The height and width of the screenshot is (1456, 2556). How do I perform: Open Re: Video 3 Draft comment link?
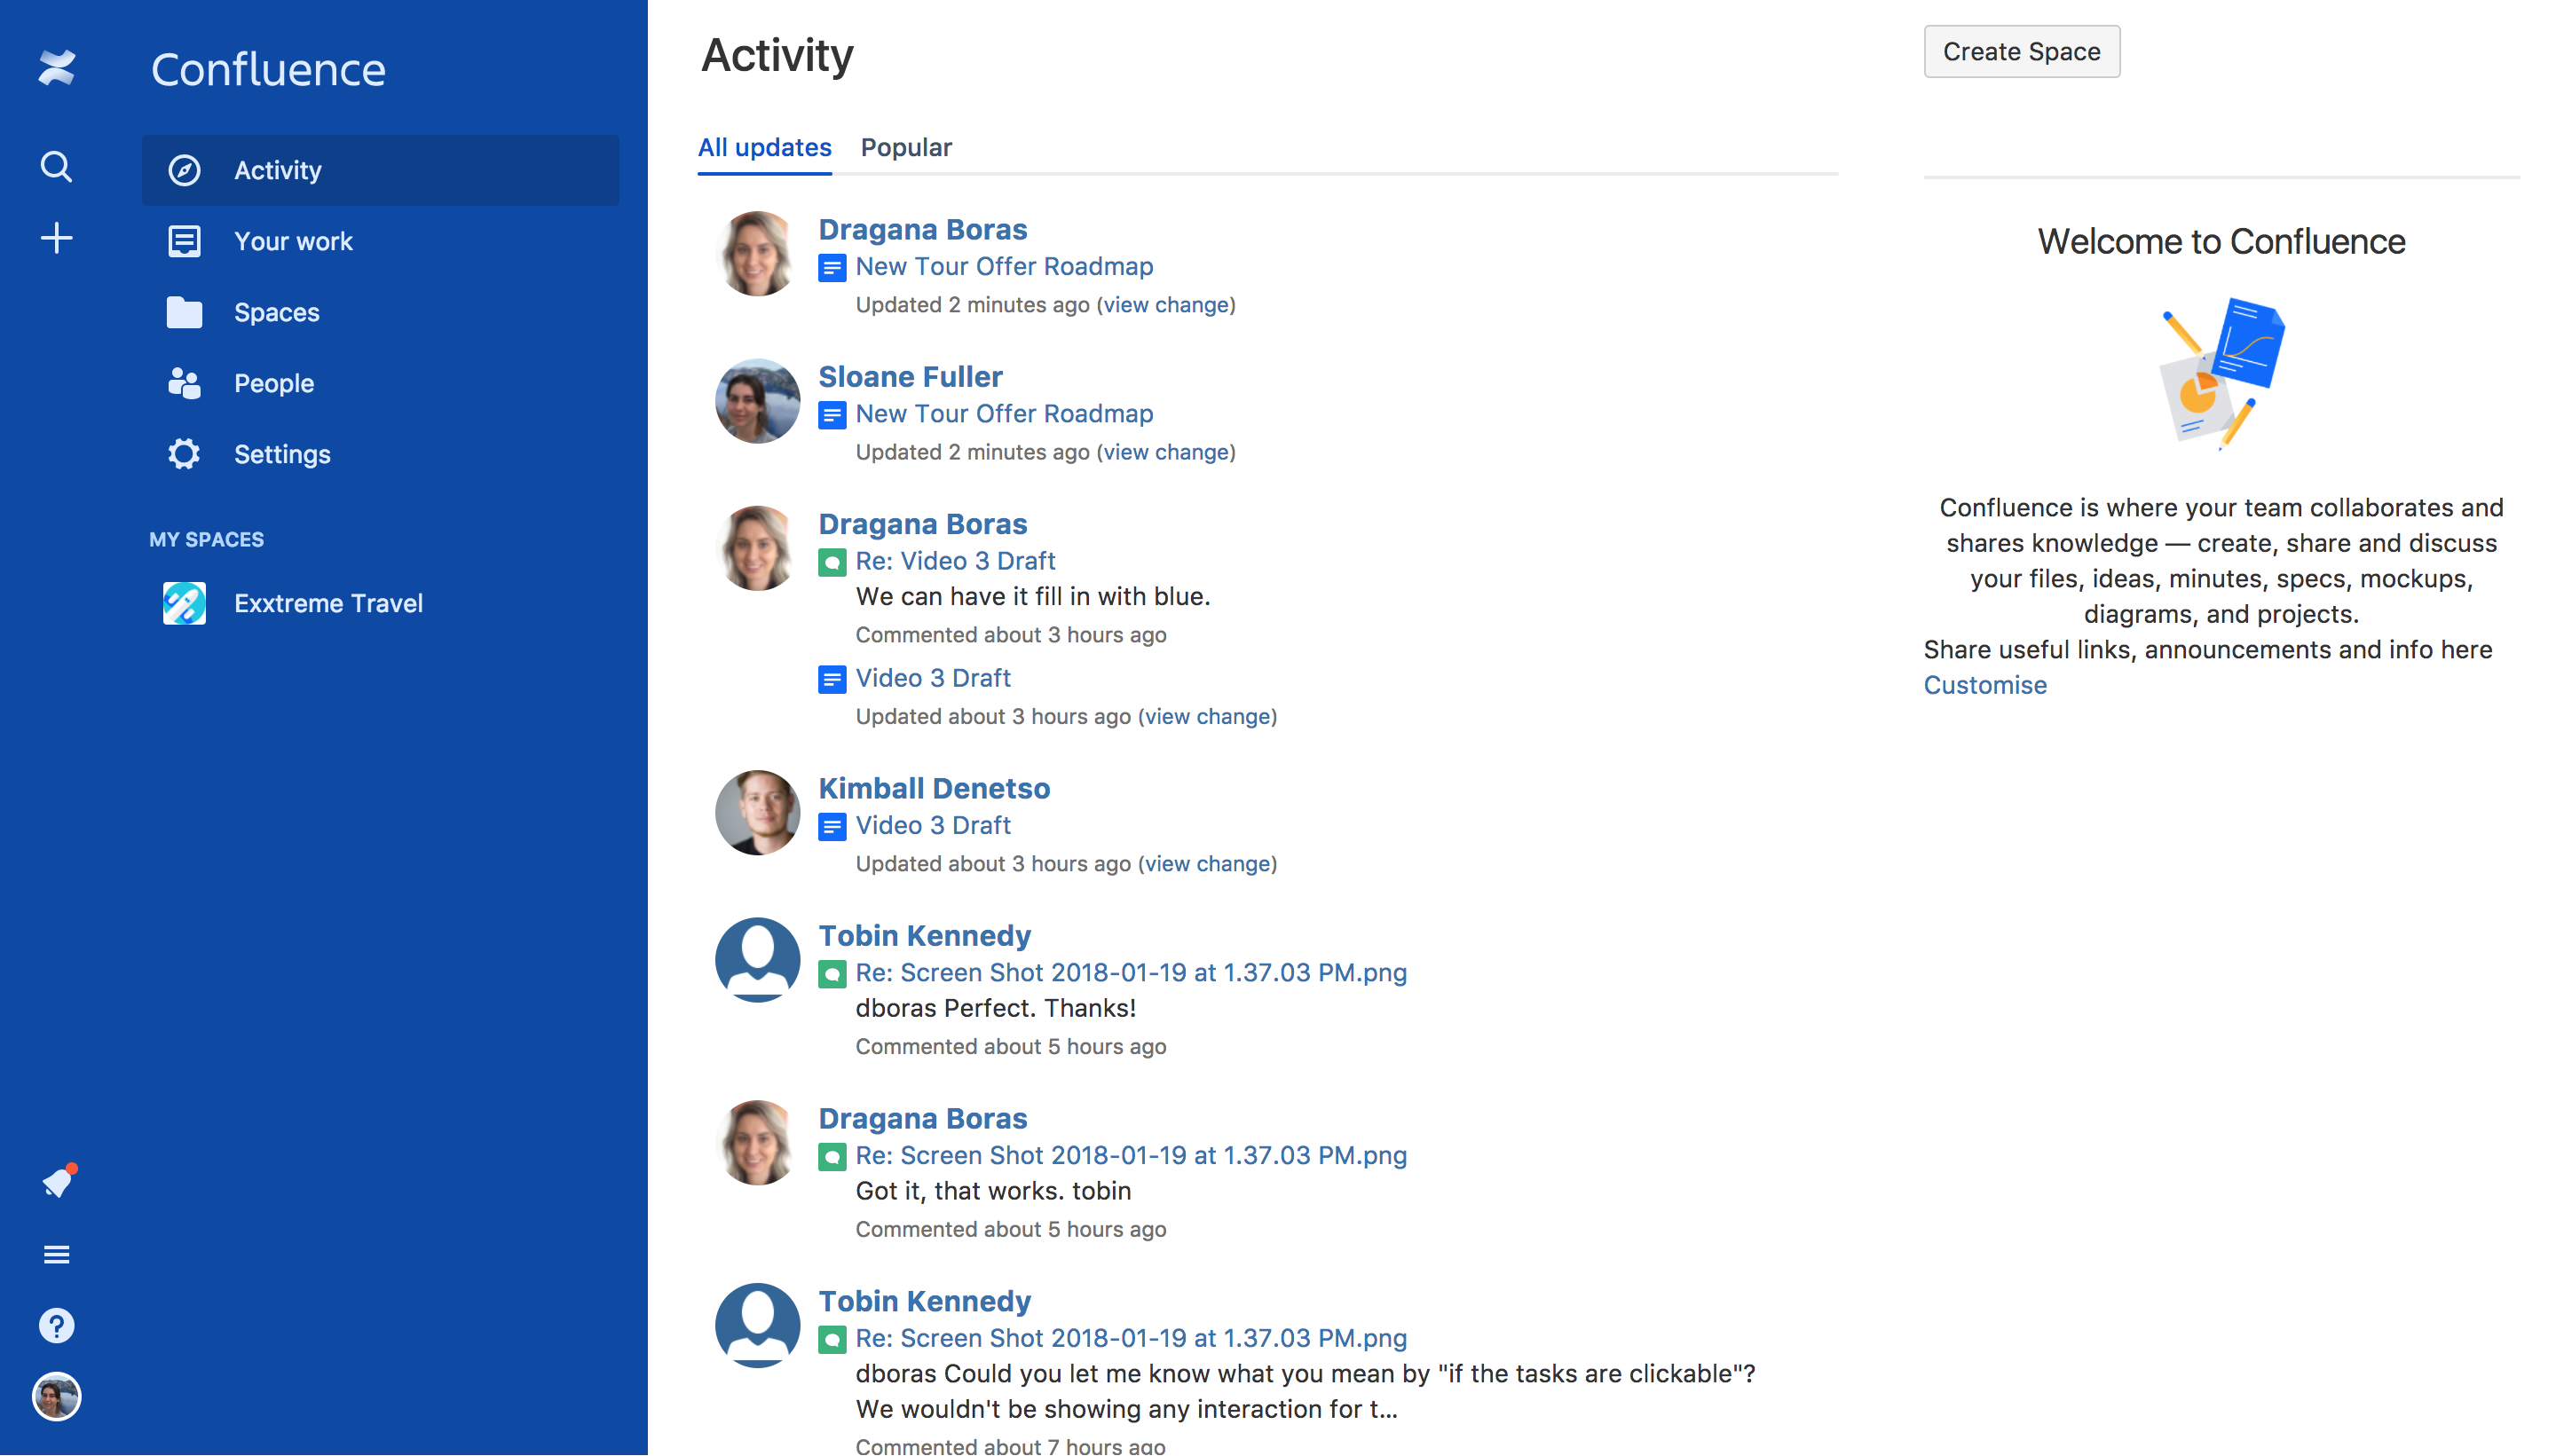(955, 560)
